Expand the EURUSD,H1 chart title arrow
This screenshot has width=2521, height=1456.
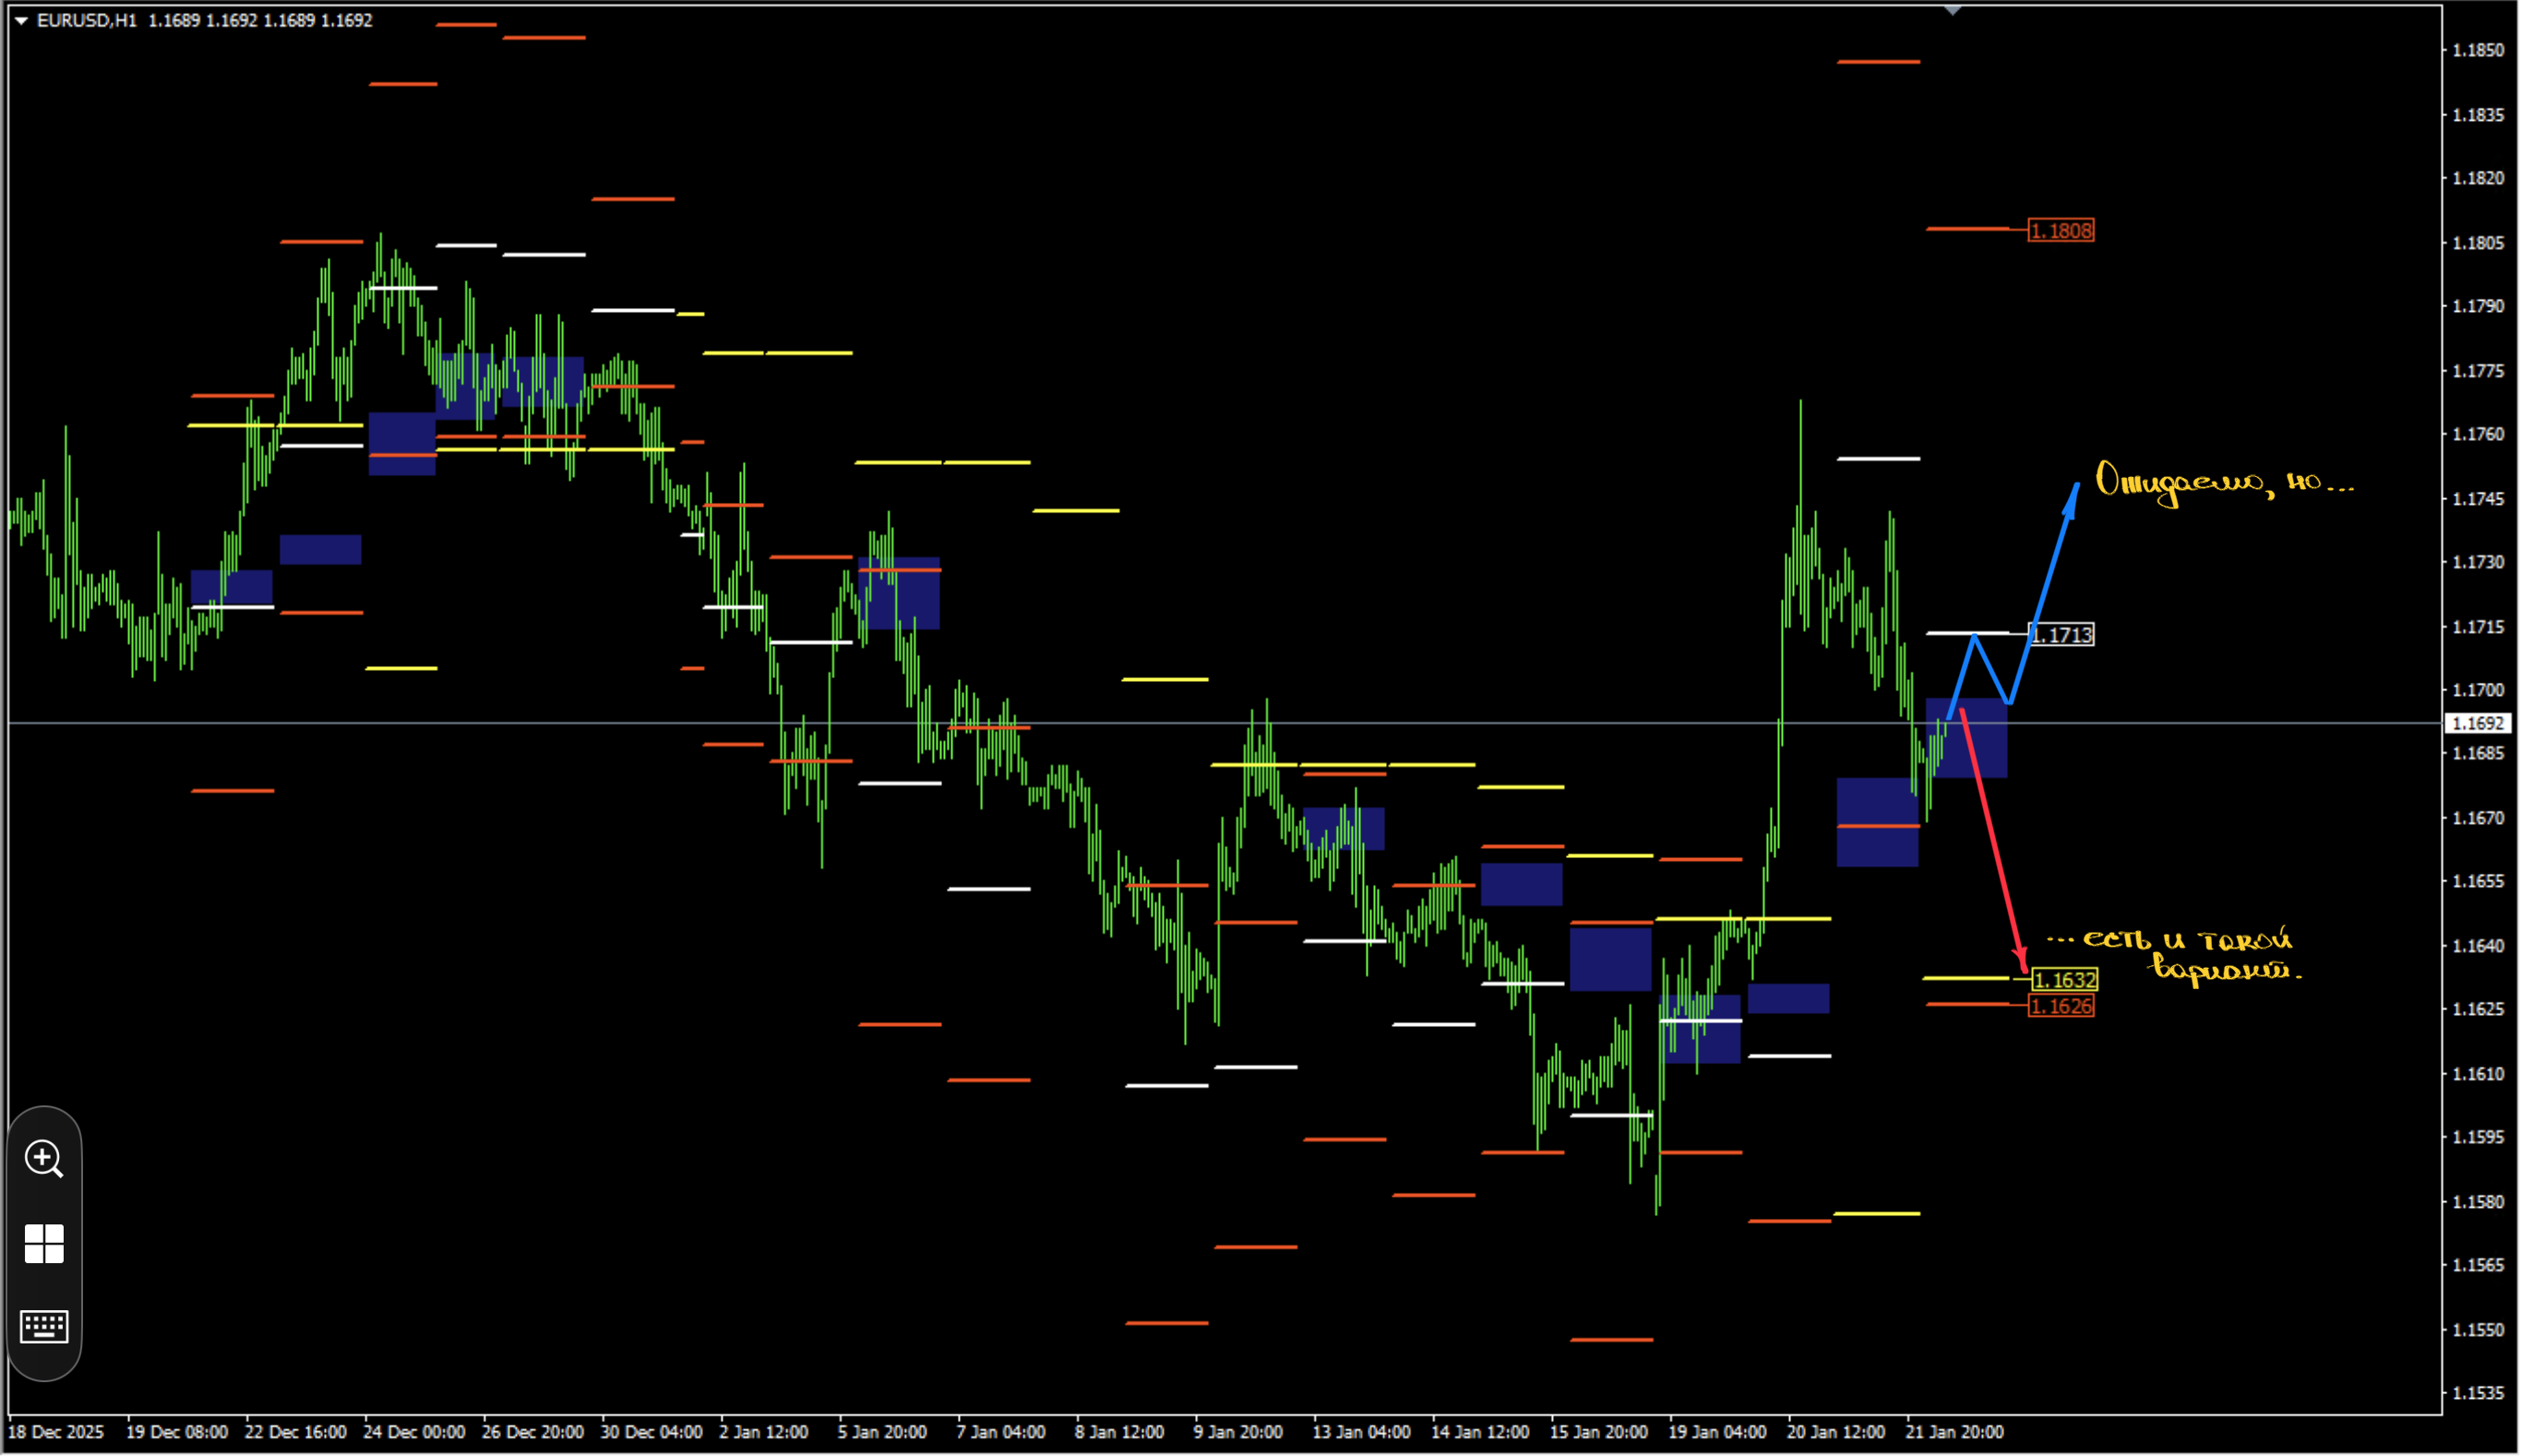(21, 20)
